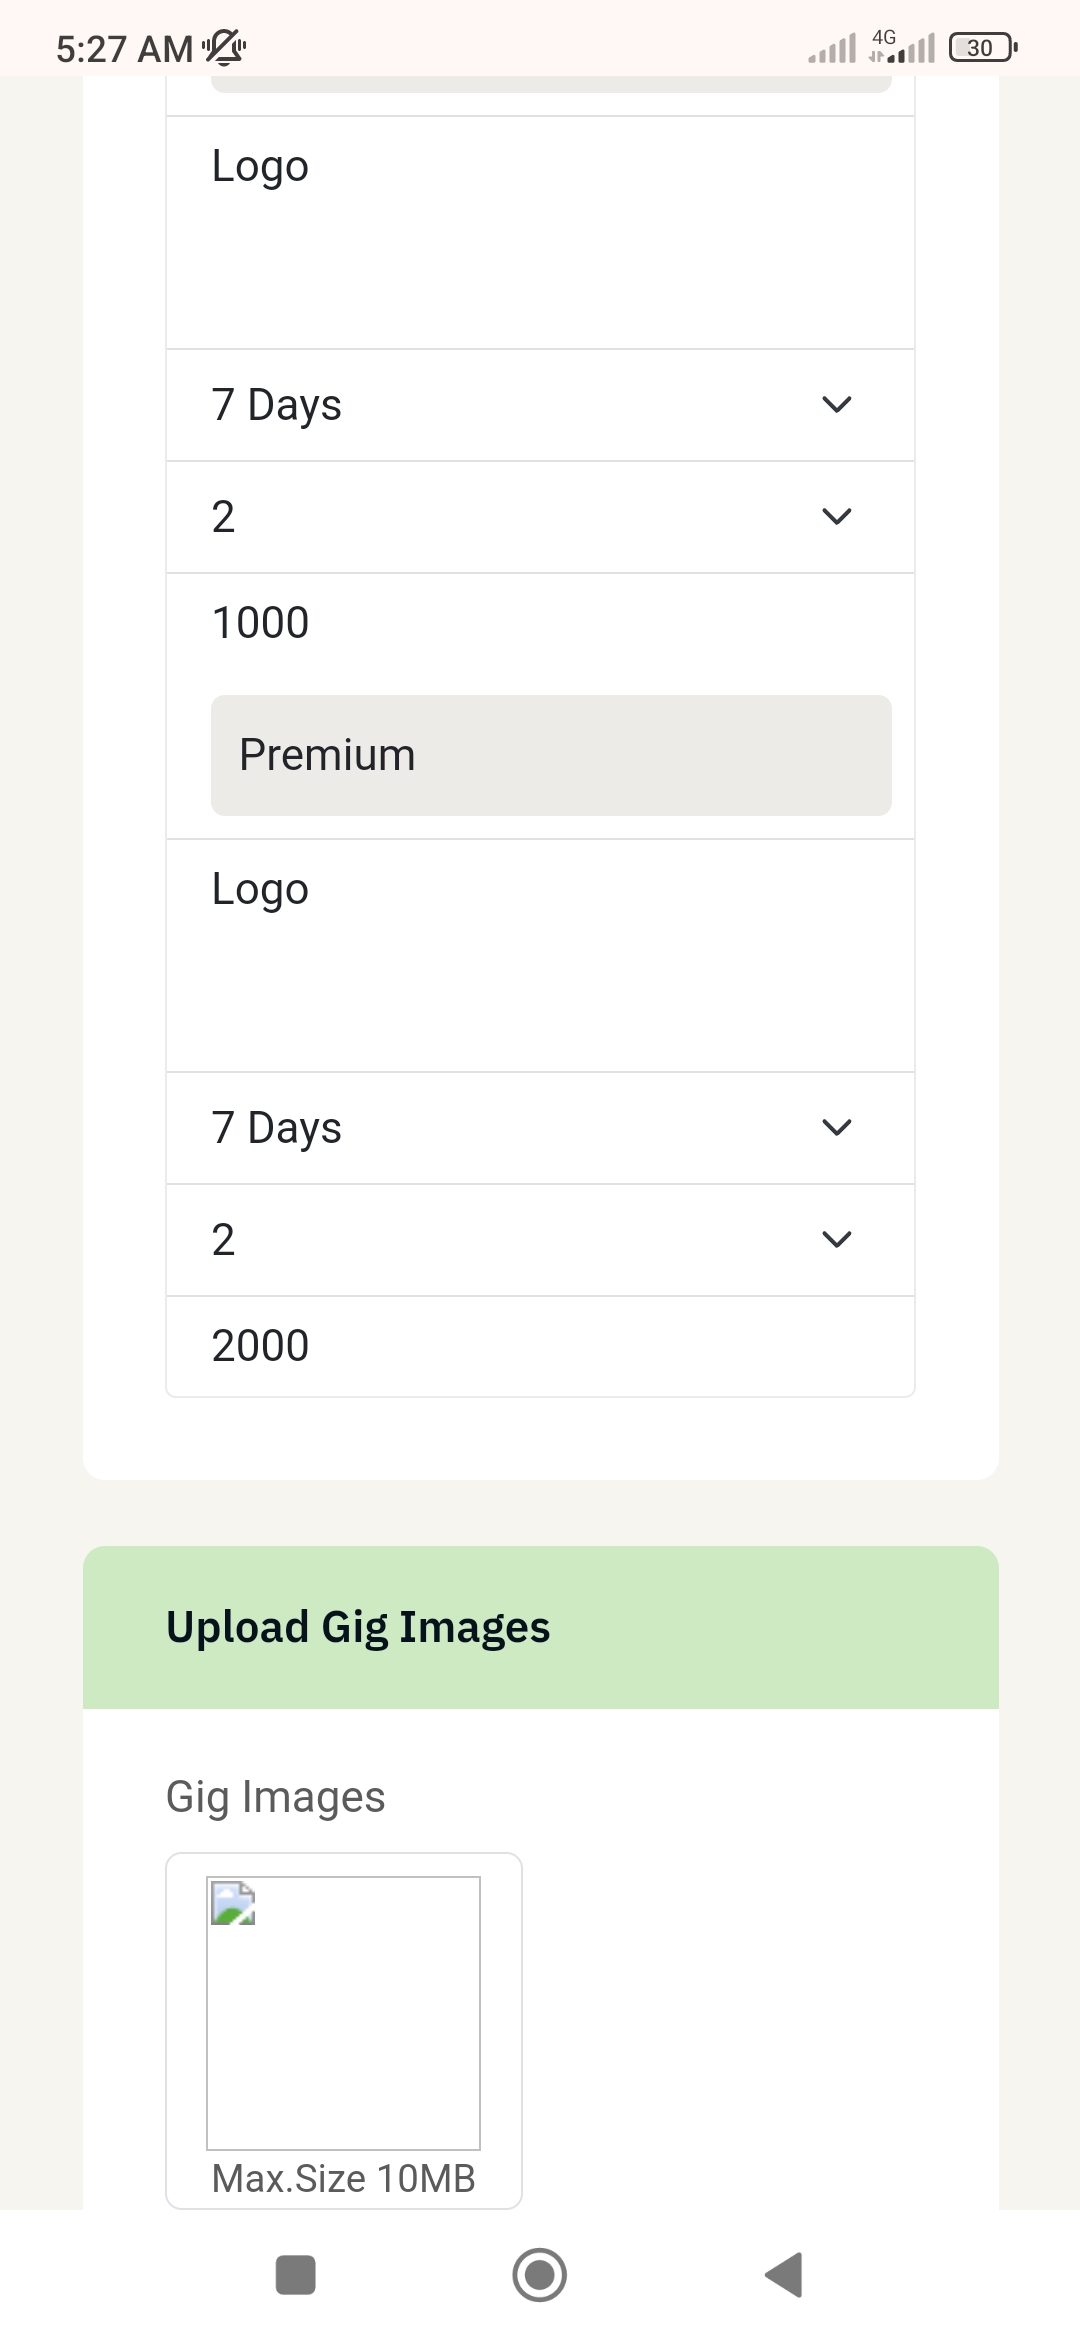Tap the Android home circle button
The image size is (1080, 2340).
click(540, 2275)
